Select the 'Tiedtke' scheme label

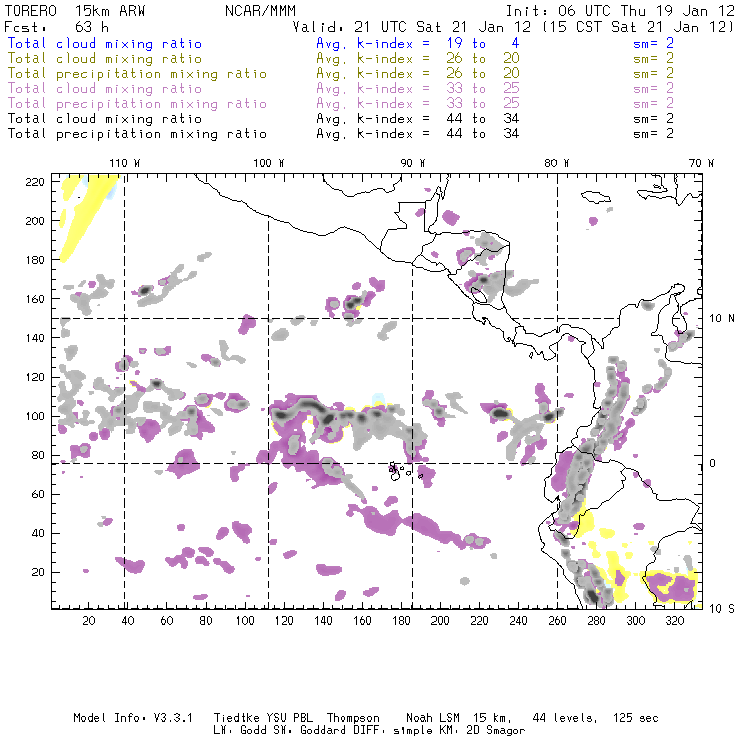[x=237, y=718]
